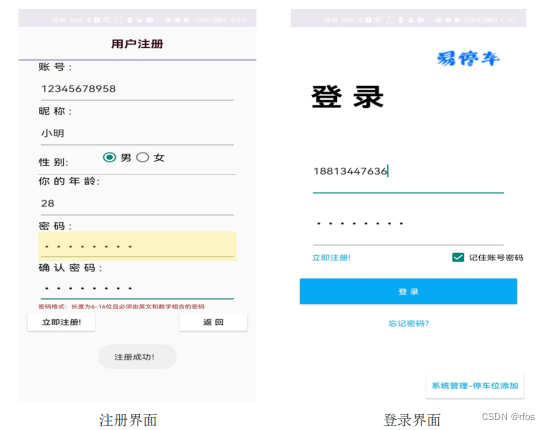Click the 昵称: label
The image size is (550, 430).
[x=55, y=111]
